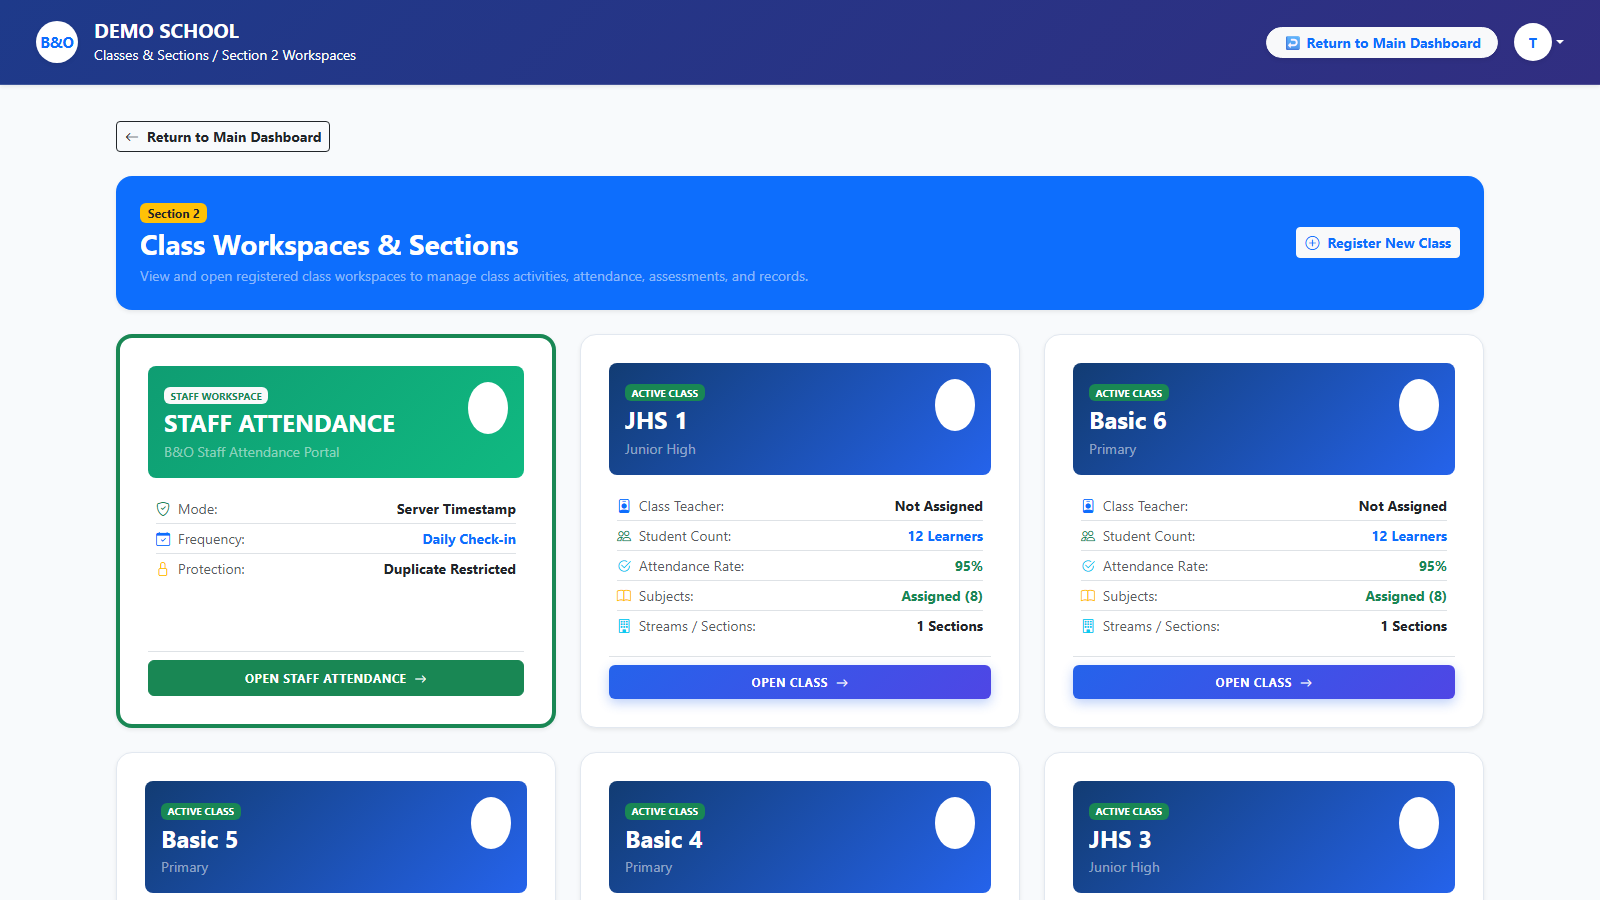Click JHS 1 Subjects book icon
Image resolution: width=1600 pixels, height=900 pixels.
click(624, 596)
